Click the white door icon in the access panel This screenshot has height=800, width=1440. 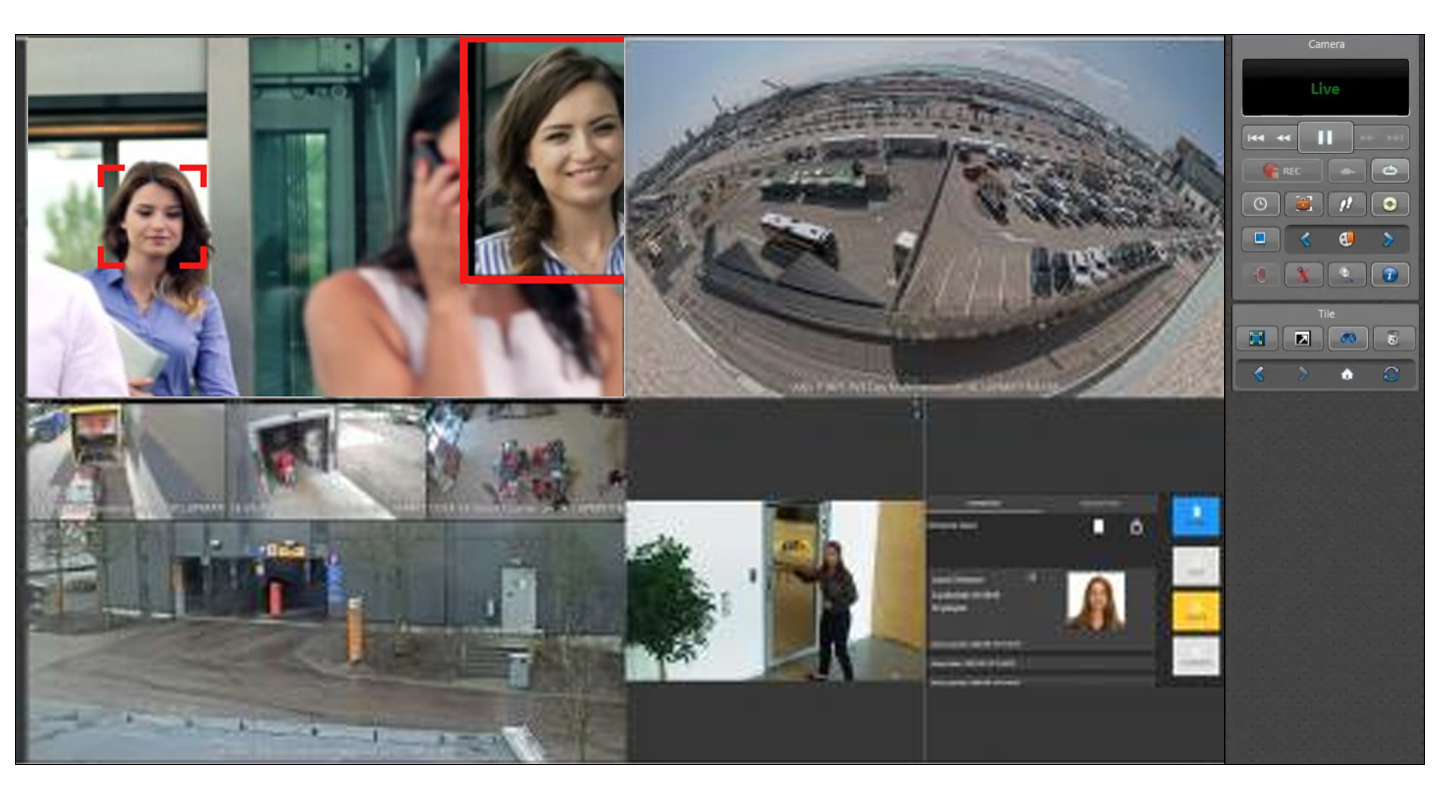click(1098, 527)
